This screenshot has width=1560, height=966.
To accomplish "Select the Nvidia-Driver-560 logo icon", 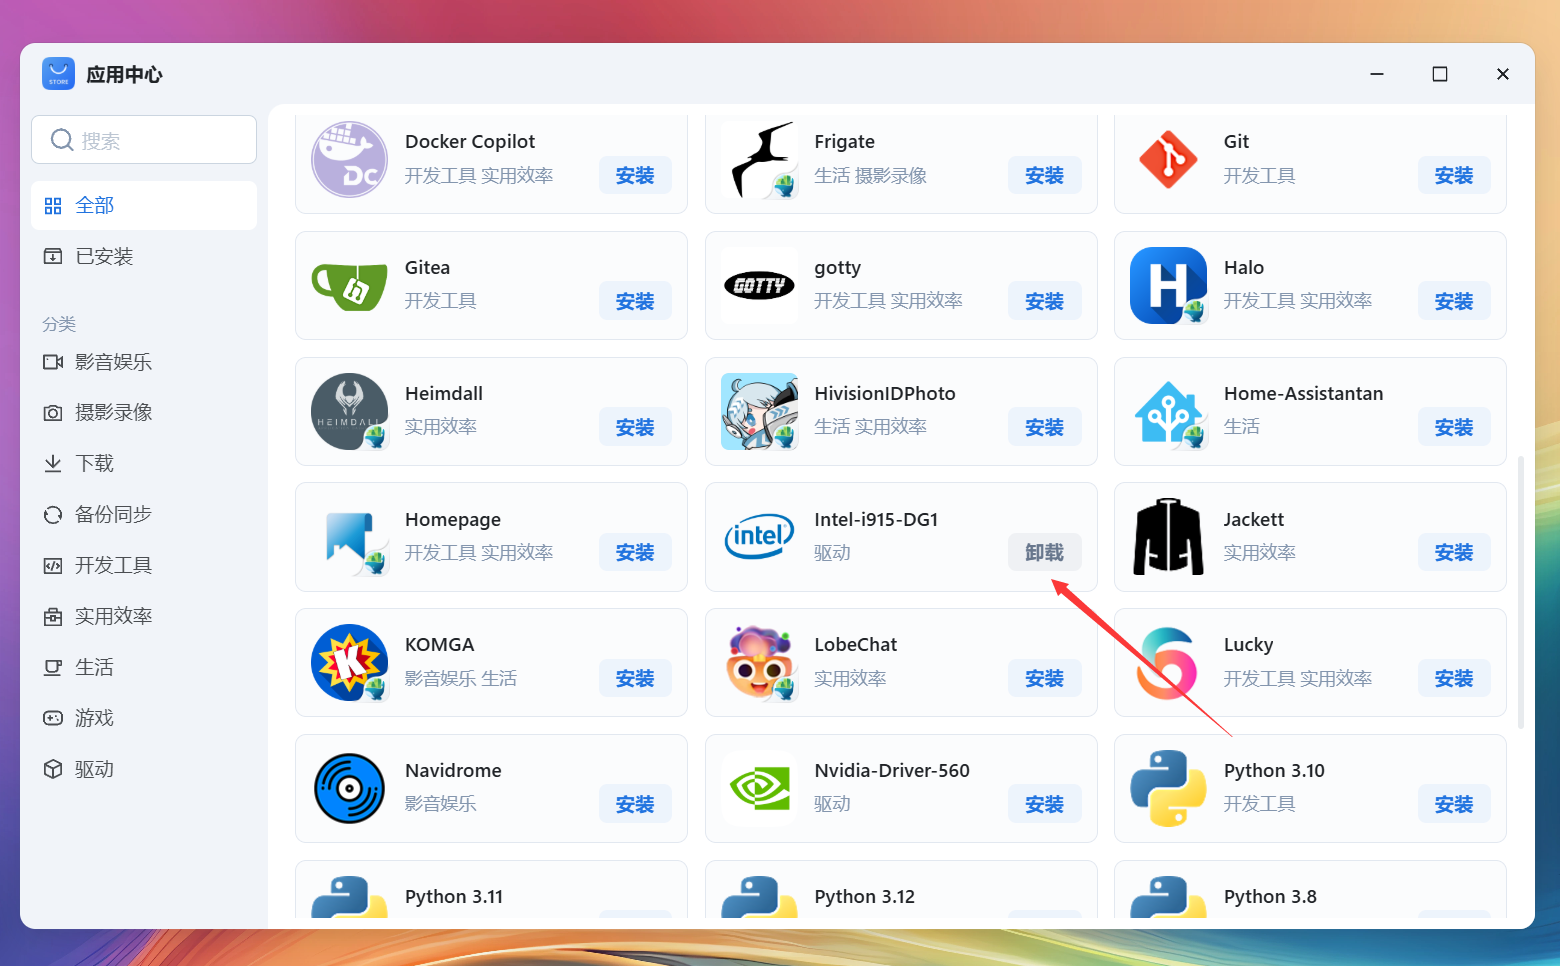I will point(759,788).
